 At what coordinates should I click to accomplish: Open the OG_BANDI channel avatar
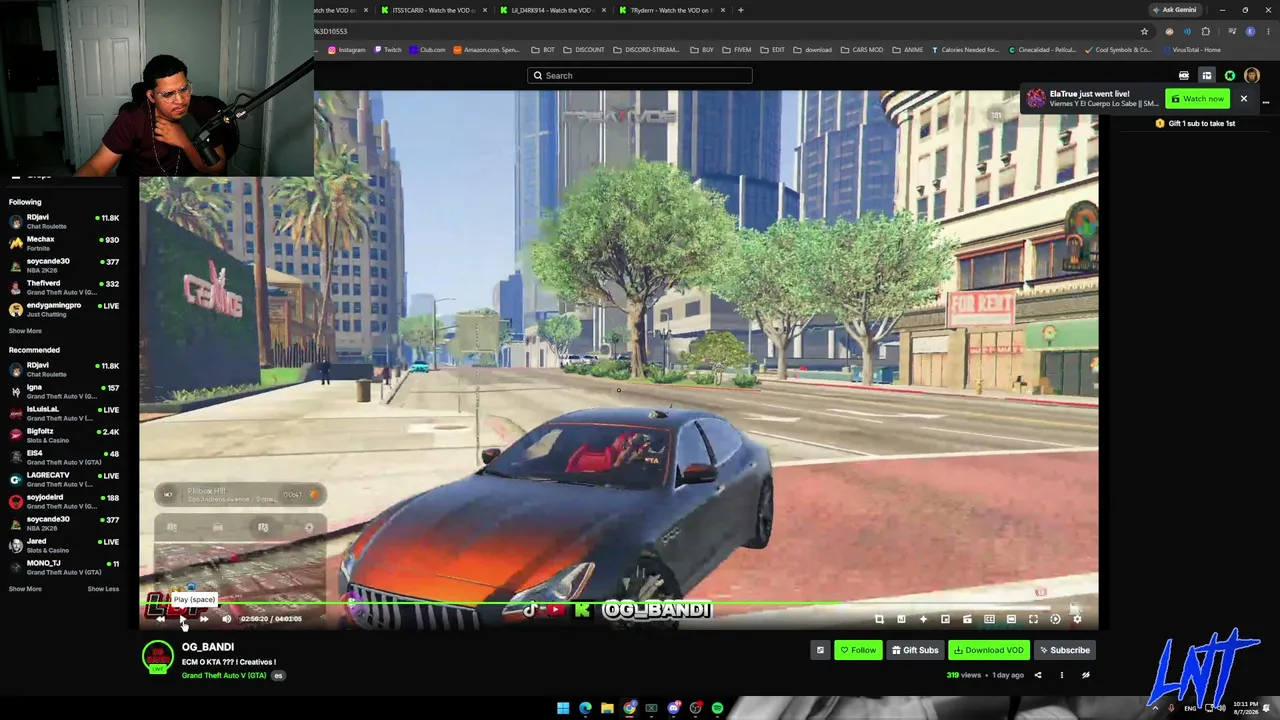pyautogui.click(x=157, y=657)
